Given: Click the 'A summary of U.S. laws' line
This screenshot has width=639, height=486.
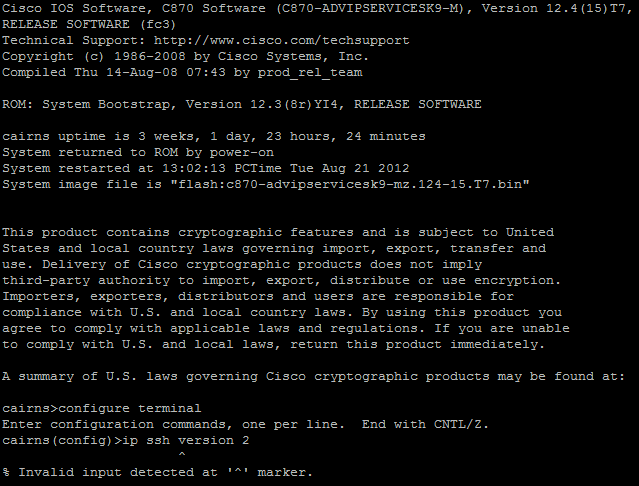Looking at the screenshot, I should [x=313, y=376].
